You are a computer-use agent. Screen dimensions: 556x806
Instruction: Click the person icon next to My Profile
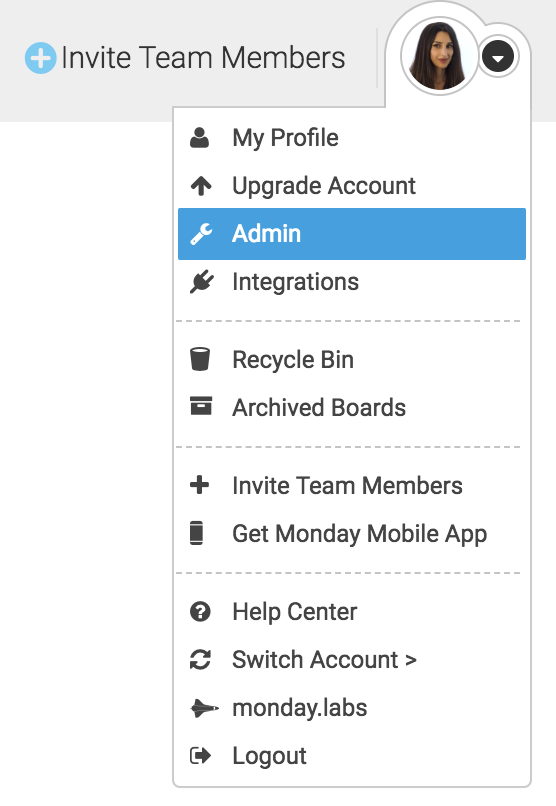[x=199, y=138]
